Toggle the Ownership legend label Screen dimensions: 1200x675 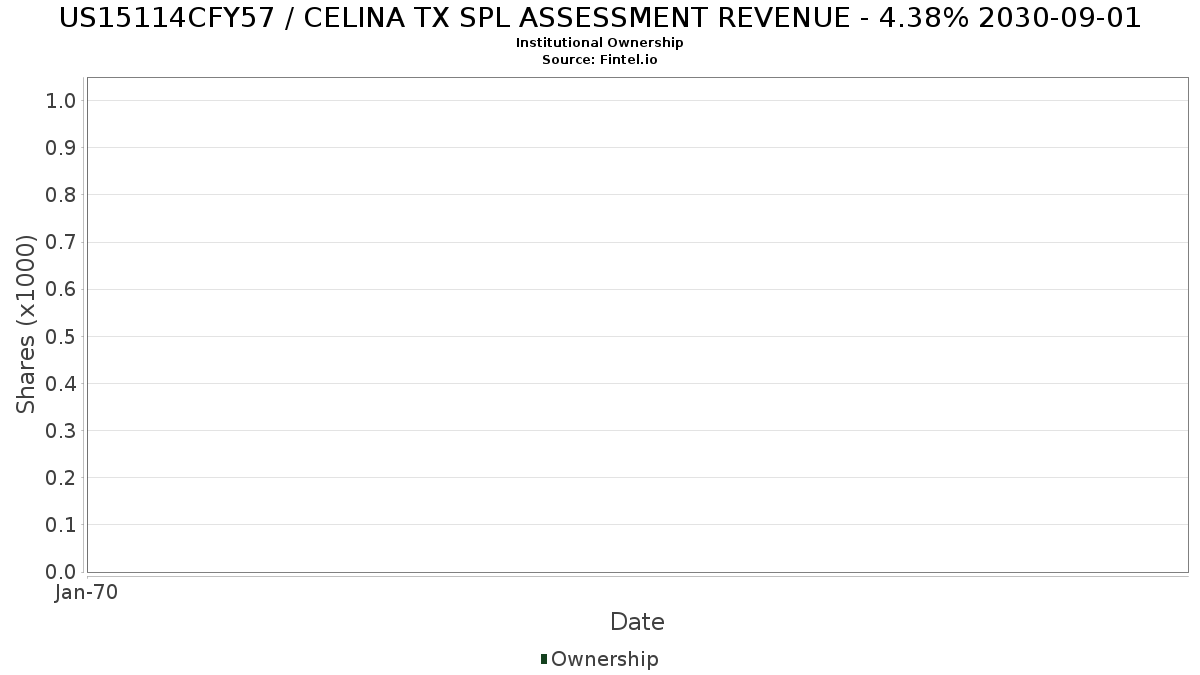point(604,659)
